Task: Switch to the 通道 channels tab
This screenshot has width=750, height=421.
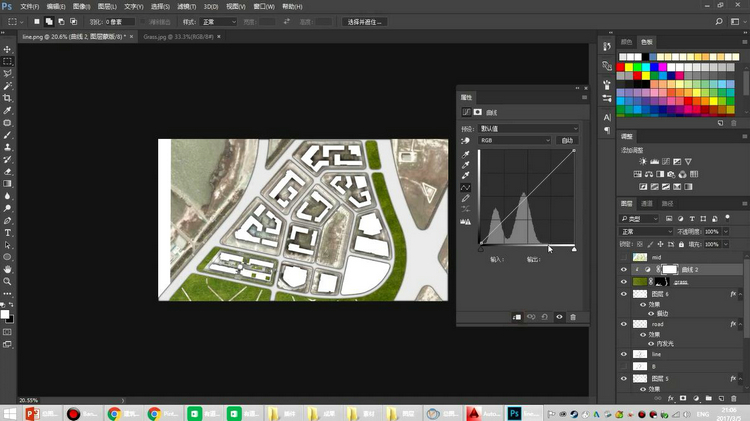Action: point(647,204)
